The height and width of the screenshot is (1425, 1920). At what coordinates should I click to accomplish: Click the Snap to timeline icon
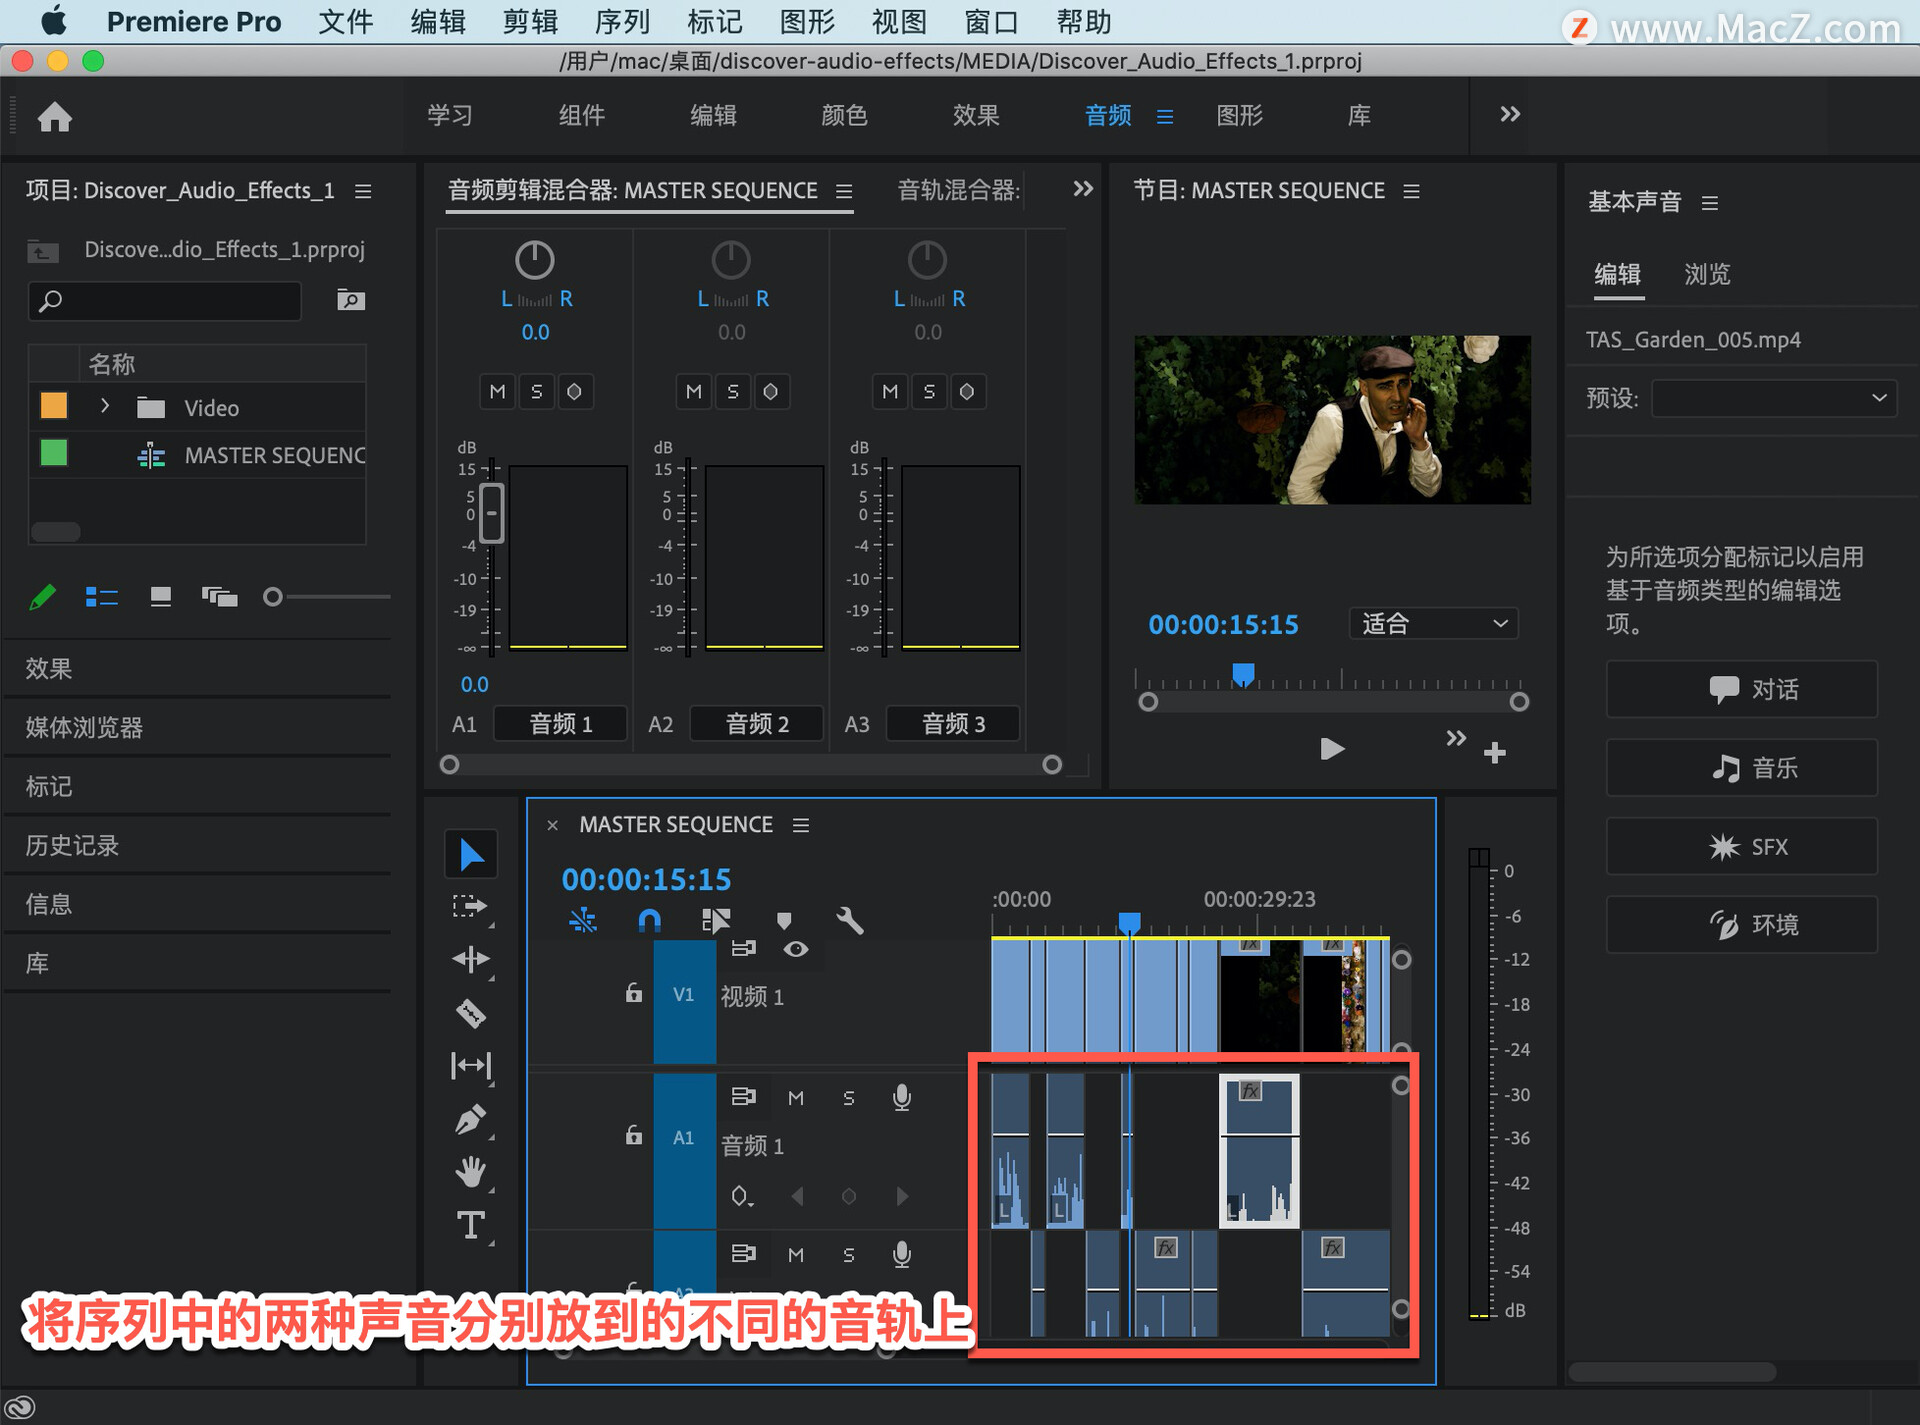[651, 919]
